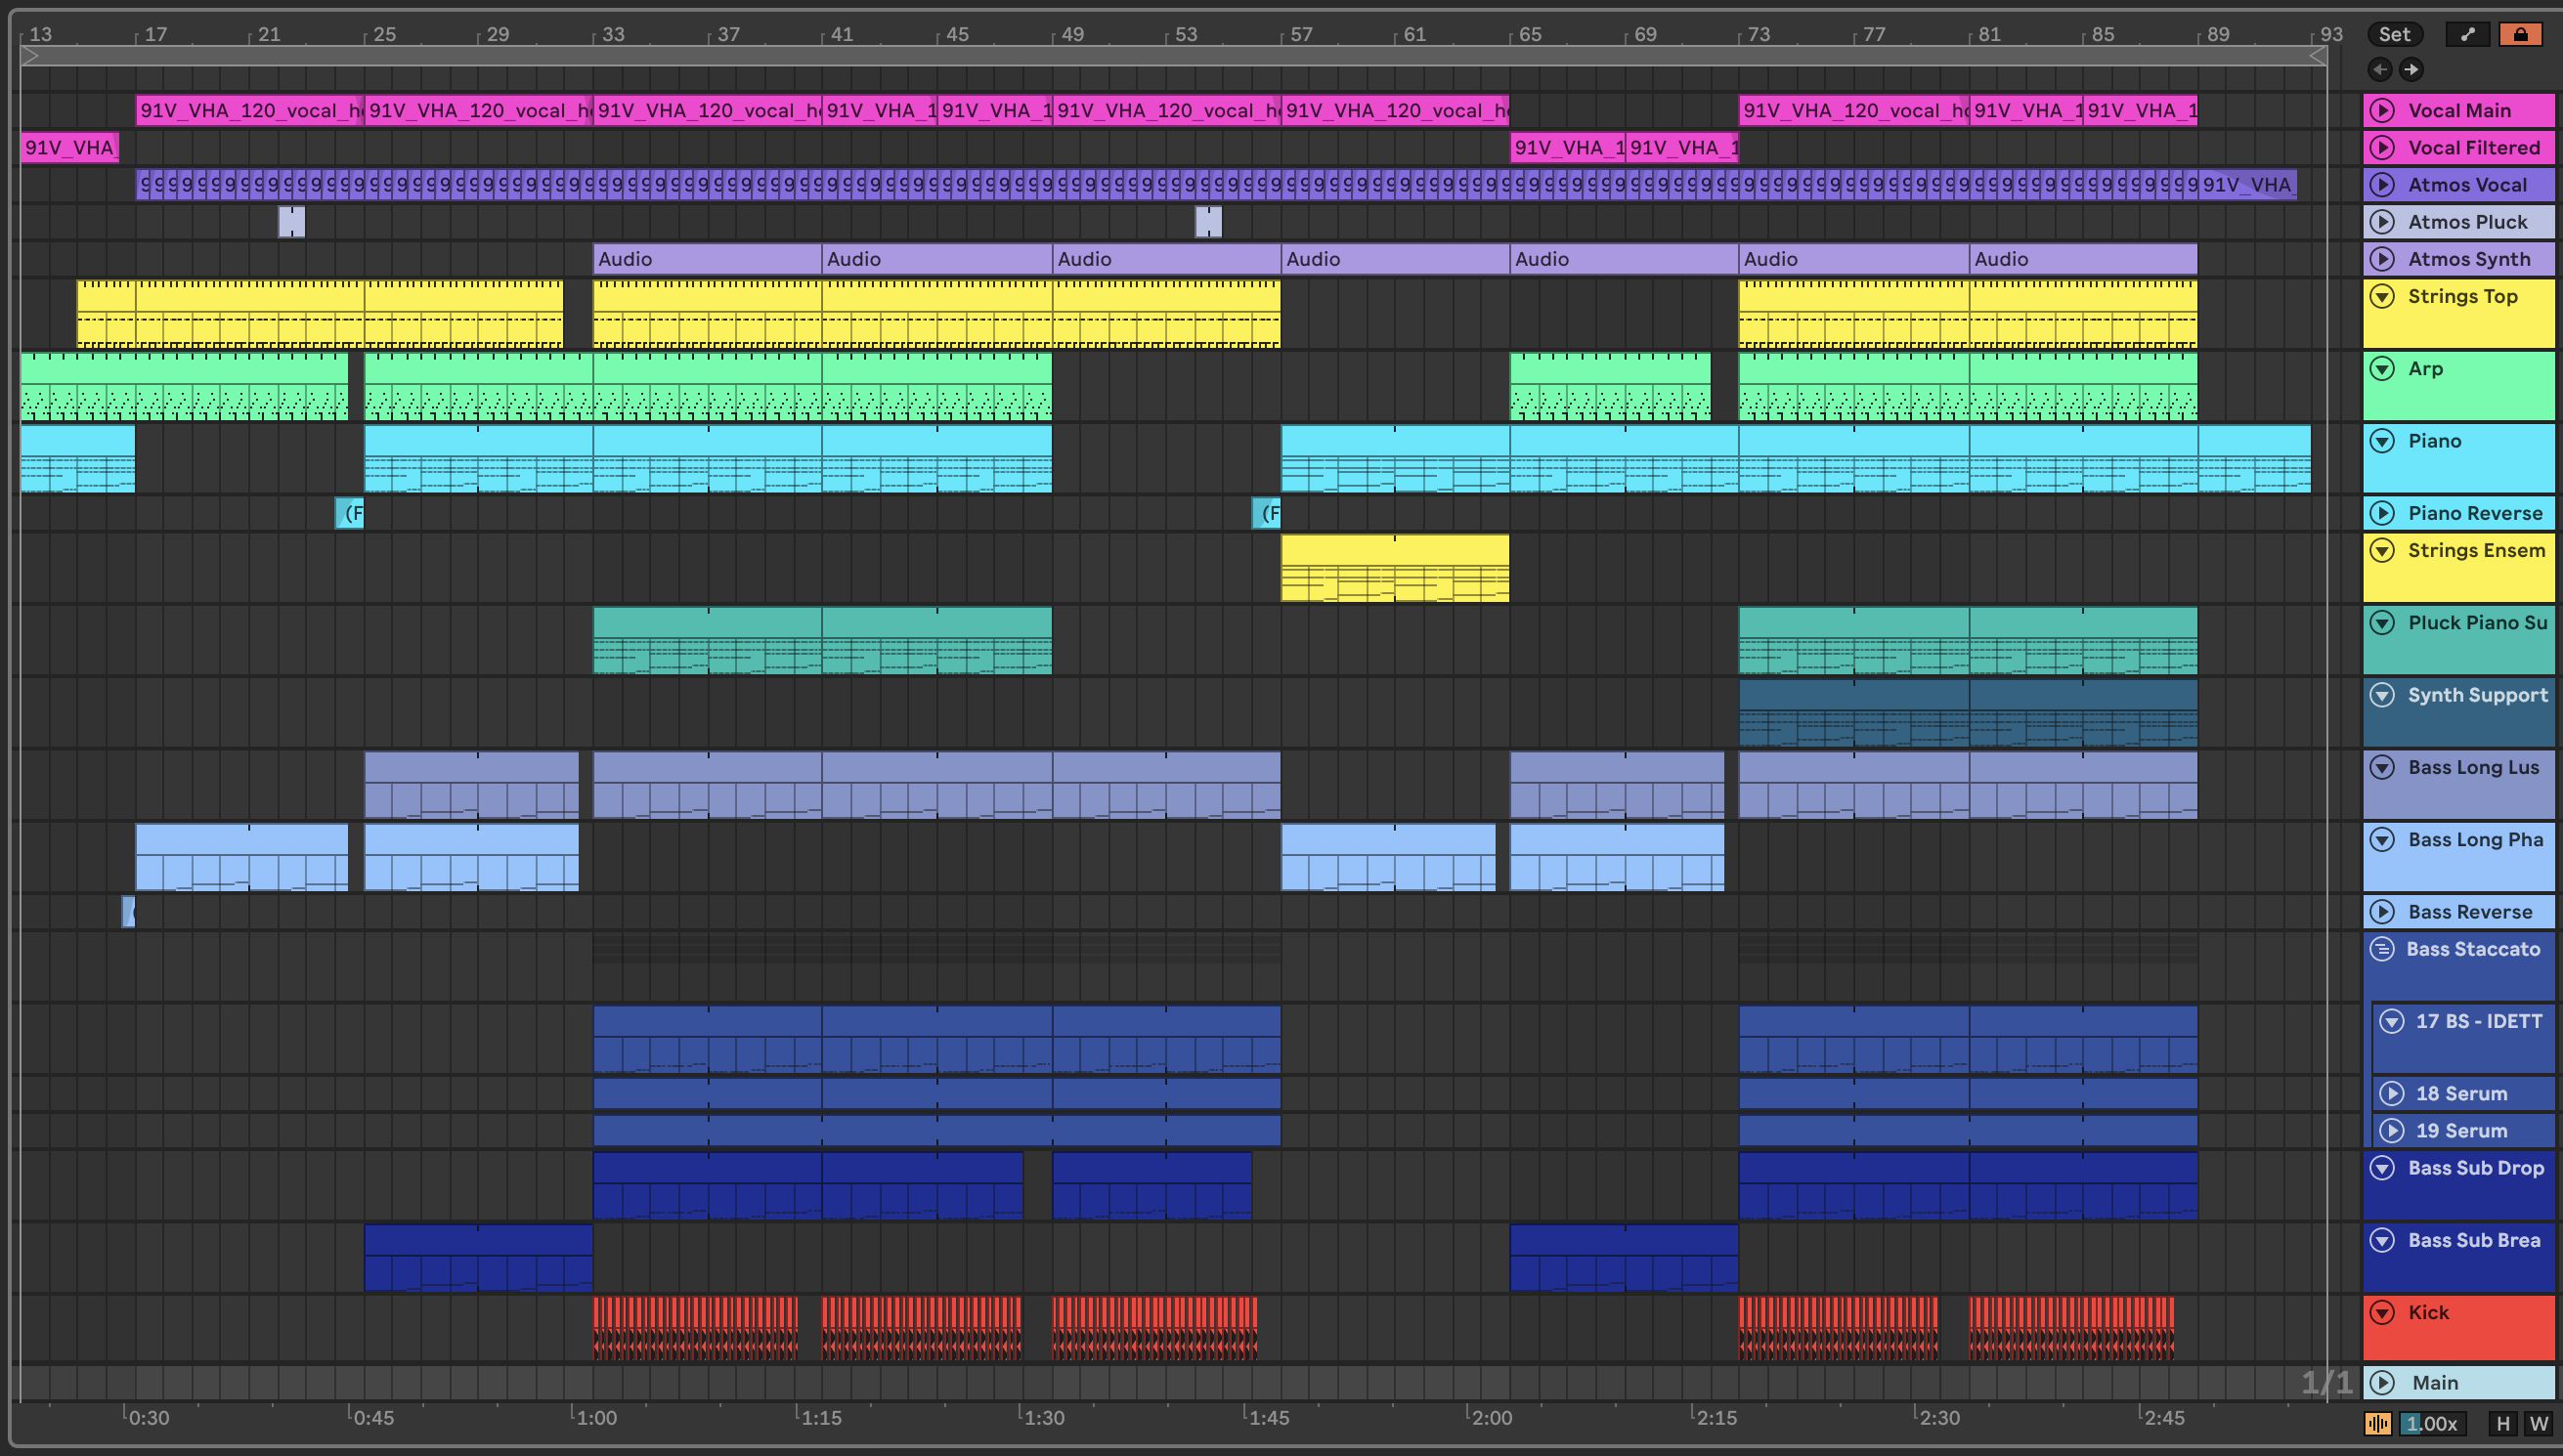Click the 1:00 mark on time ruler

[596, 1417]
